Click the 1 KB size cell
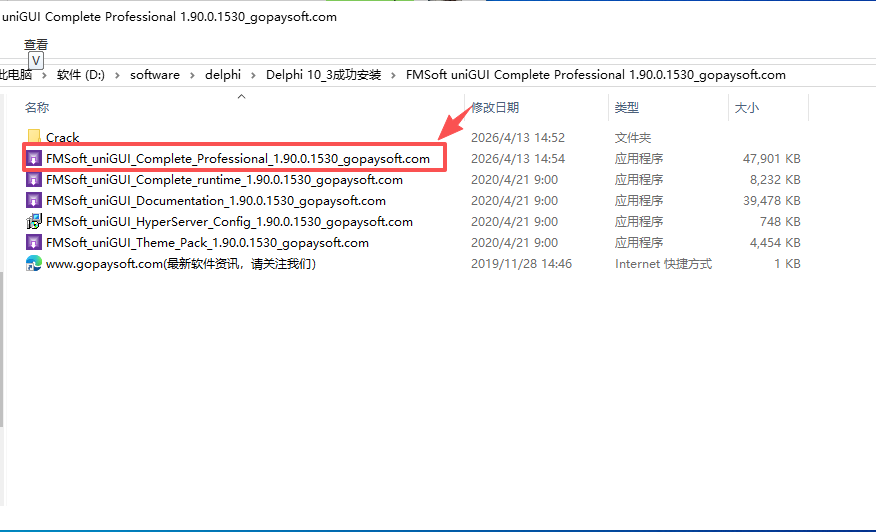 [787, 264]
